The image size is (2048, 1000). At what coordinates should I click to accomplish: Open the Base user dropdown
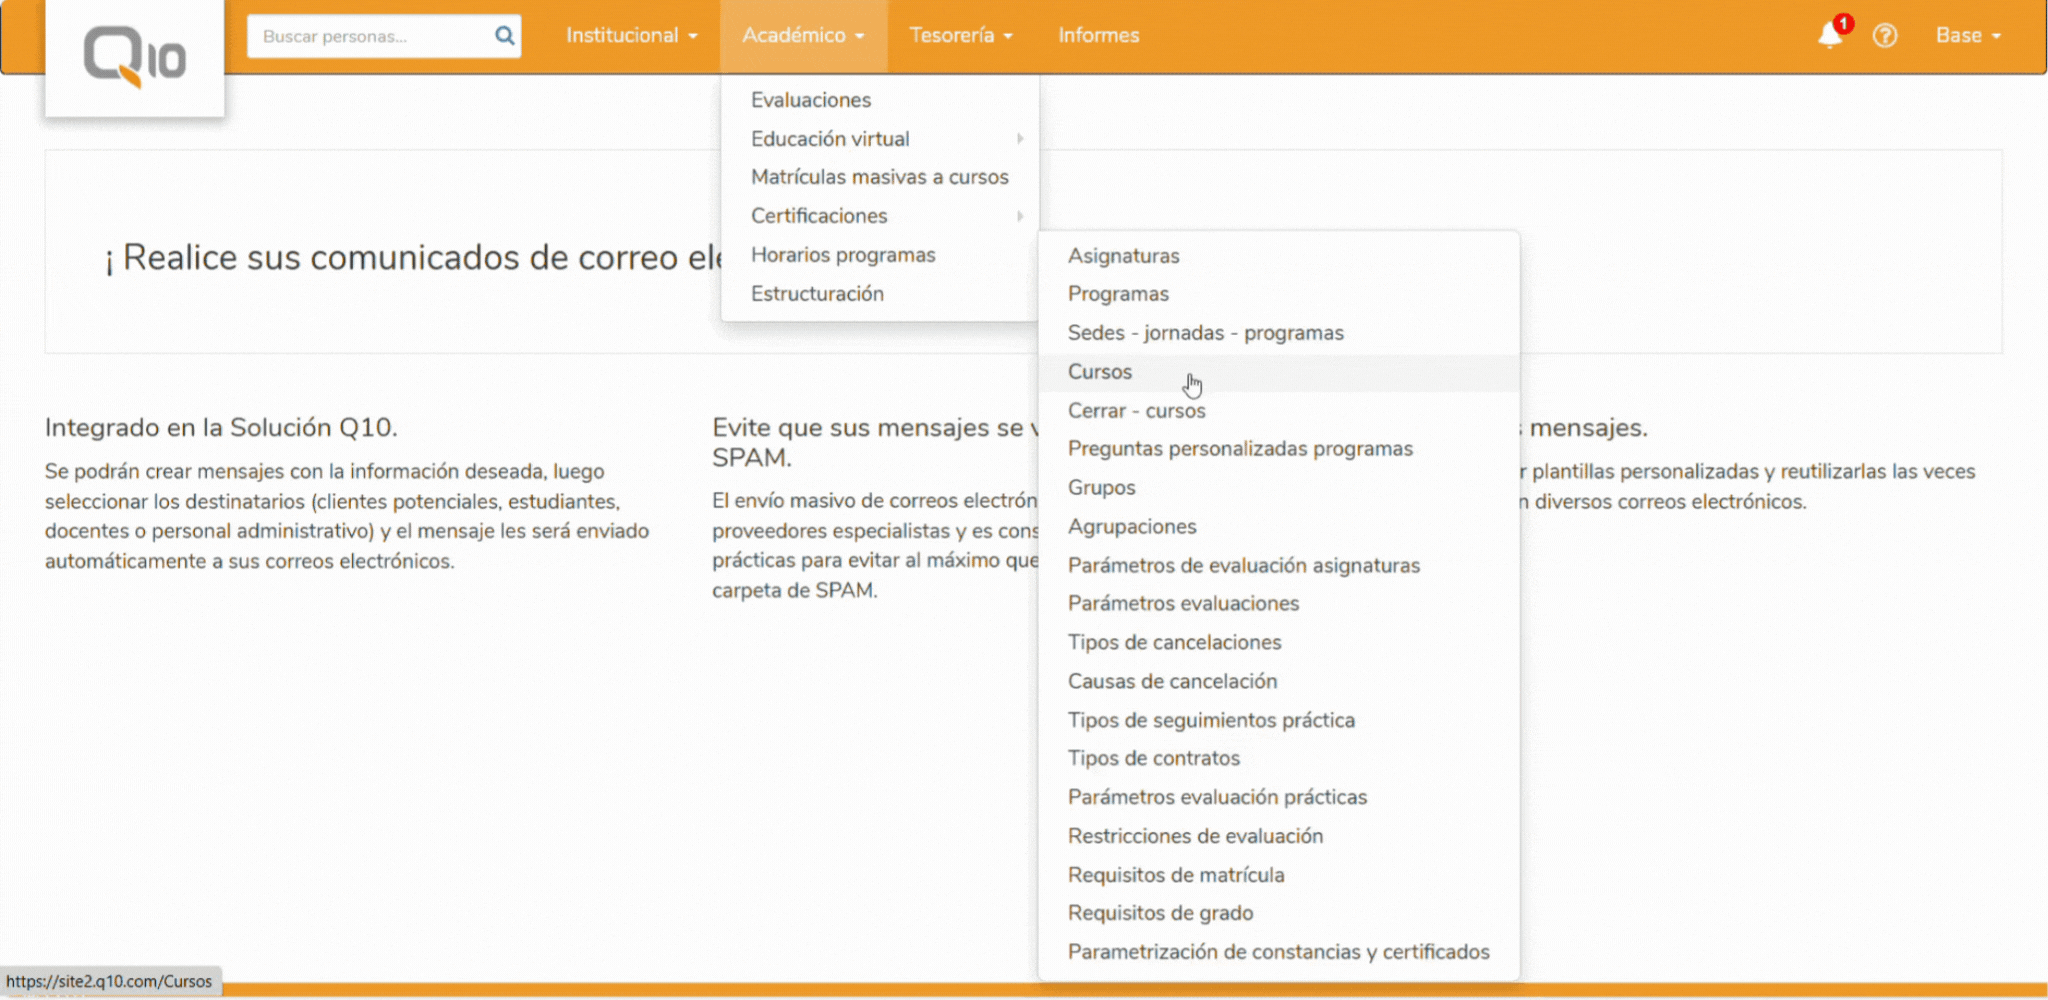pyautogui.click(x=1967, y=36)
